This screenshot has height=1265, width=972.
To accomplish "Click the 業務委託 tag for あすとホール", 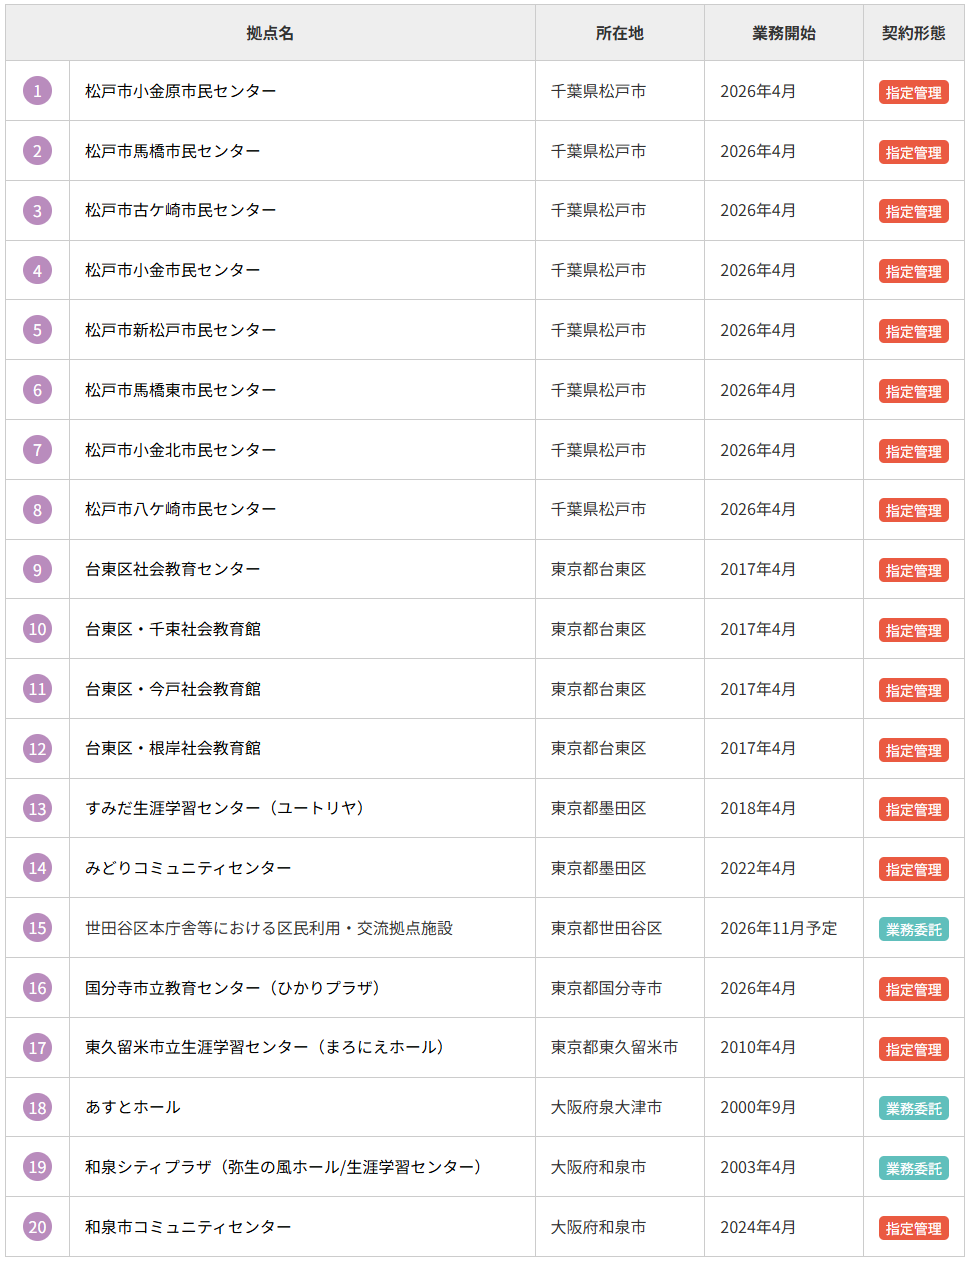I will 913,1108.
